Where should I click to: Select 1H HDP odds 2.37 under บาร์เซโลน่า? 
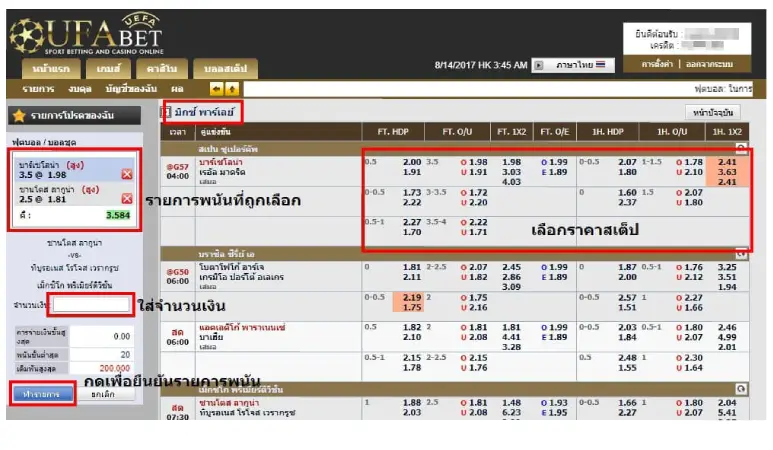coord(628,202)
